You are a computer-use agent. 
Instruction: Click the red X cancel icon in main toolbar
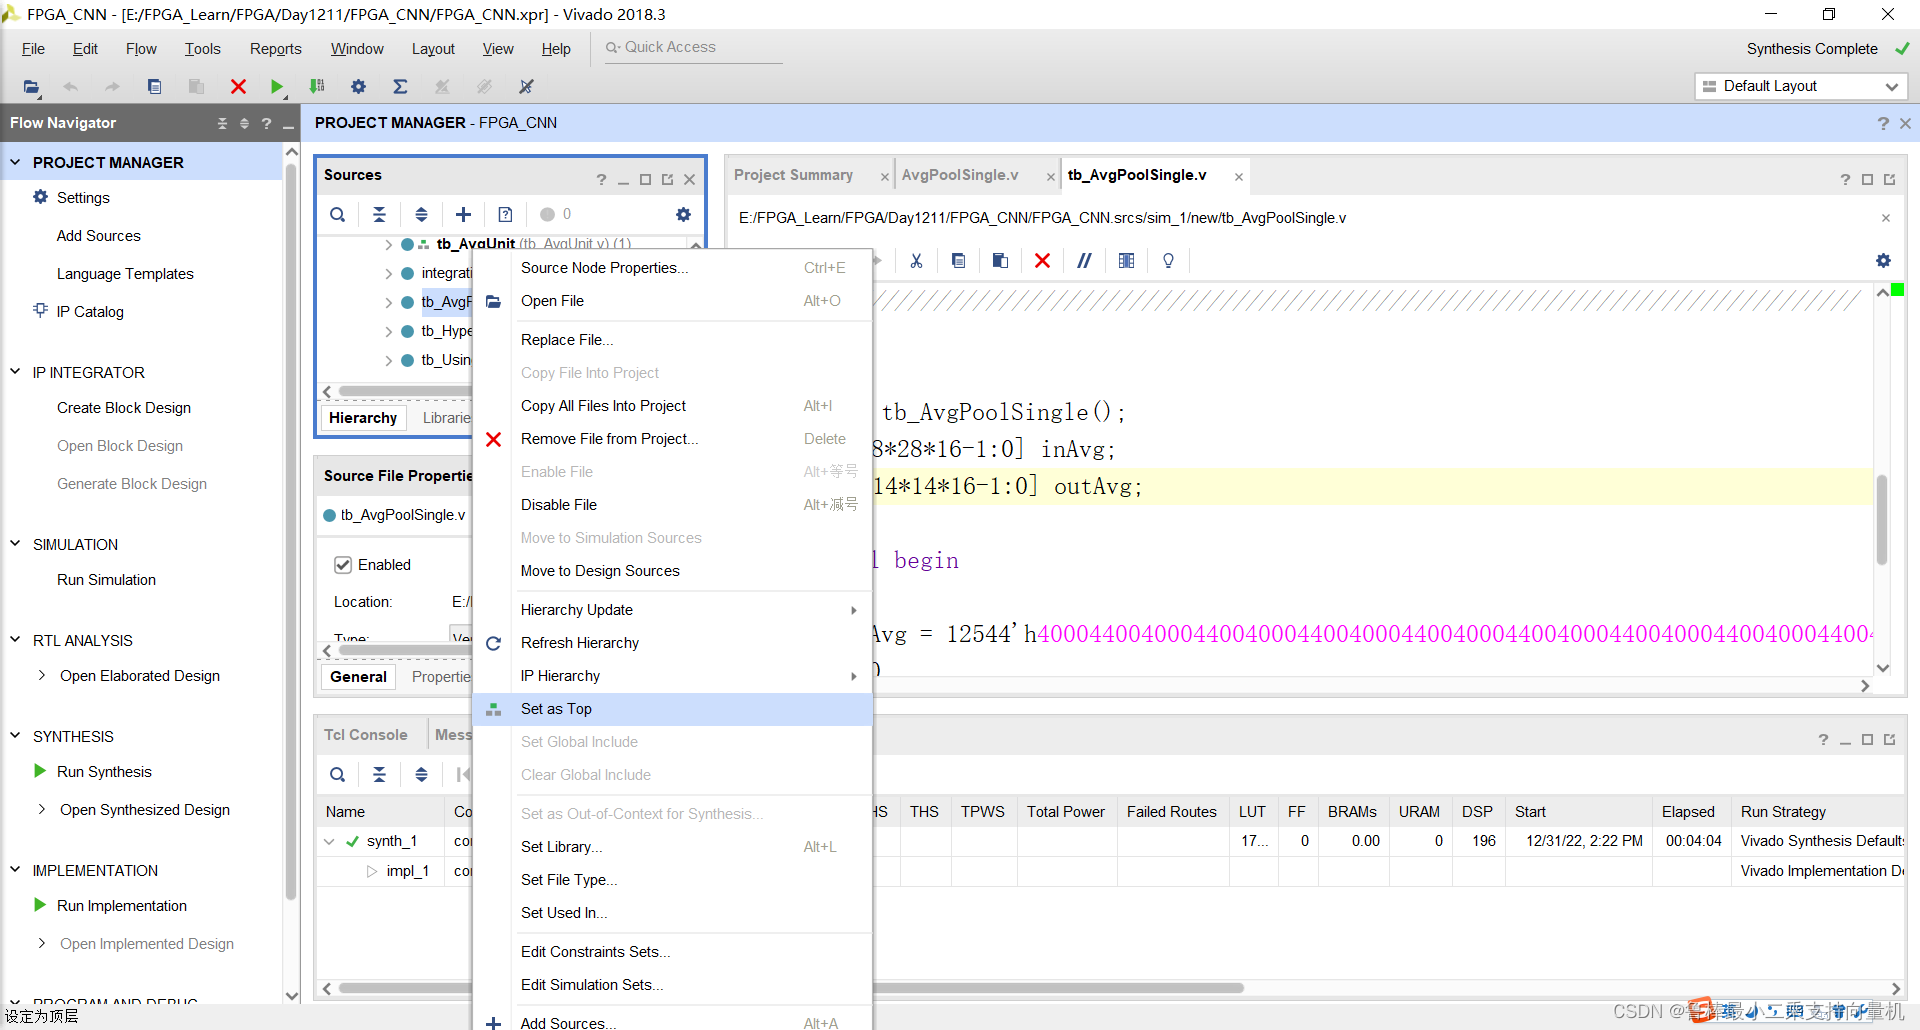[238, 87]
